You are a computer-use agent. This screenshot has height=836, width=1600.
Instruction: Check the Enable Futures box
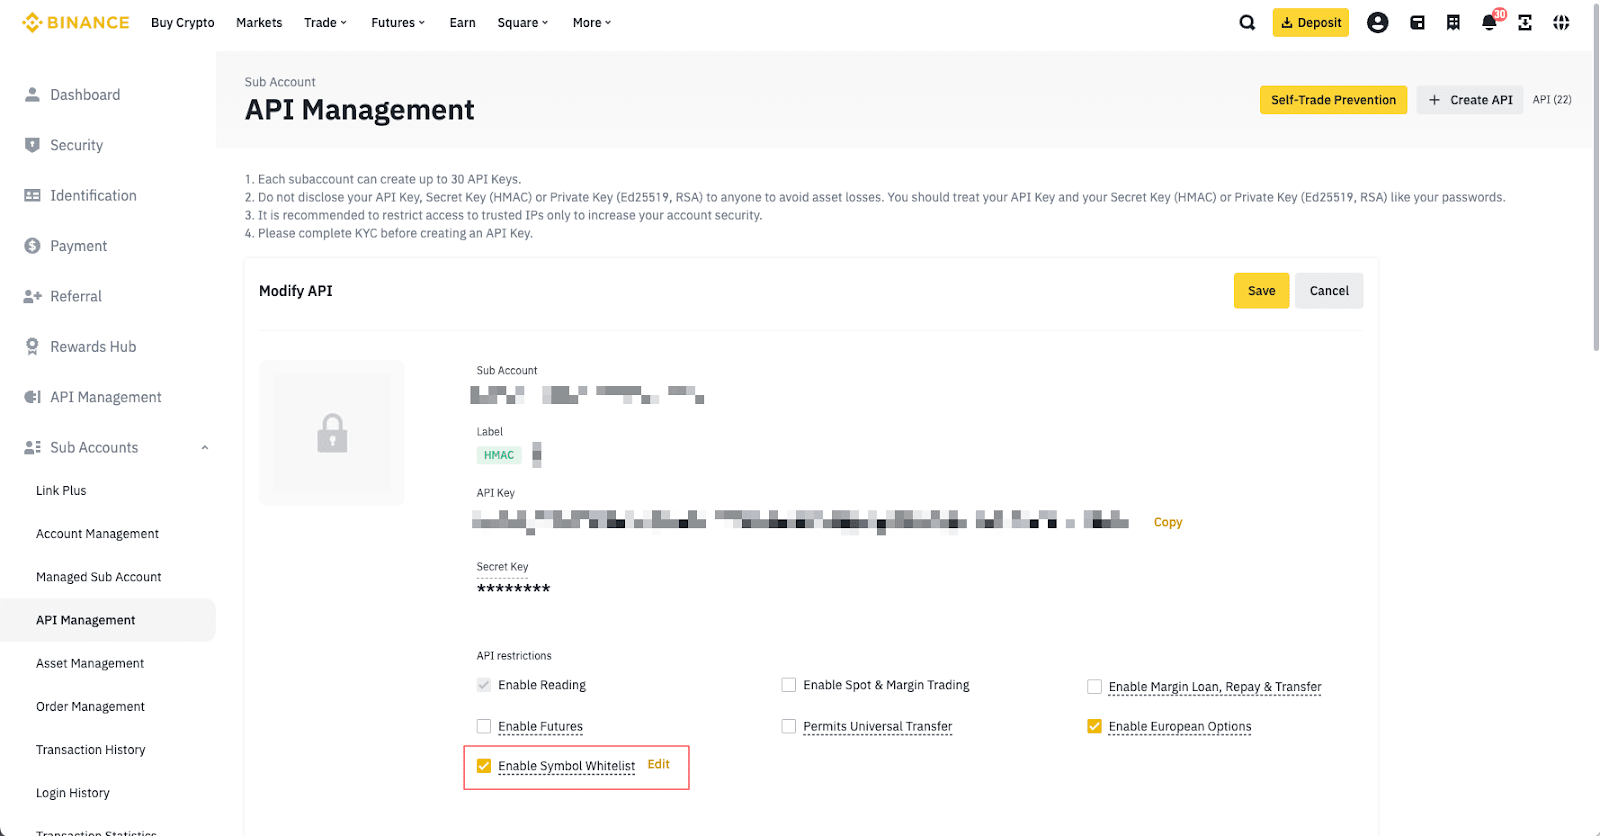(x=484, y=726)
